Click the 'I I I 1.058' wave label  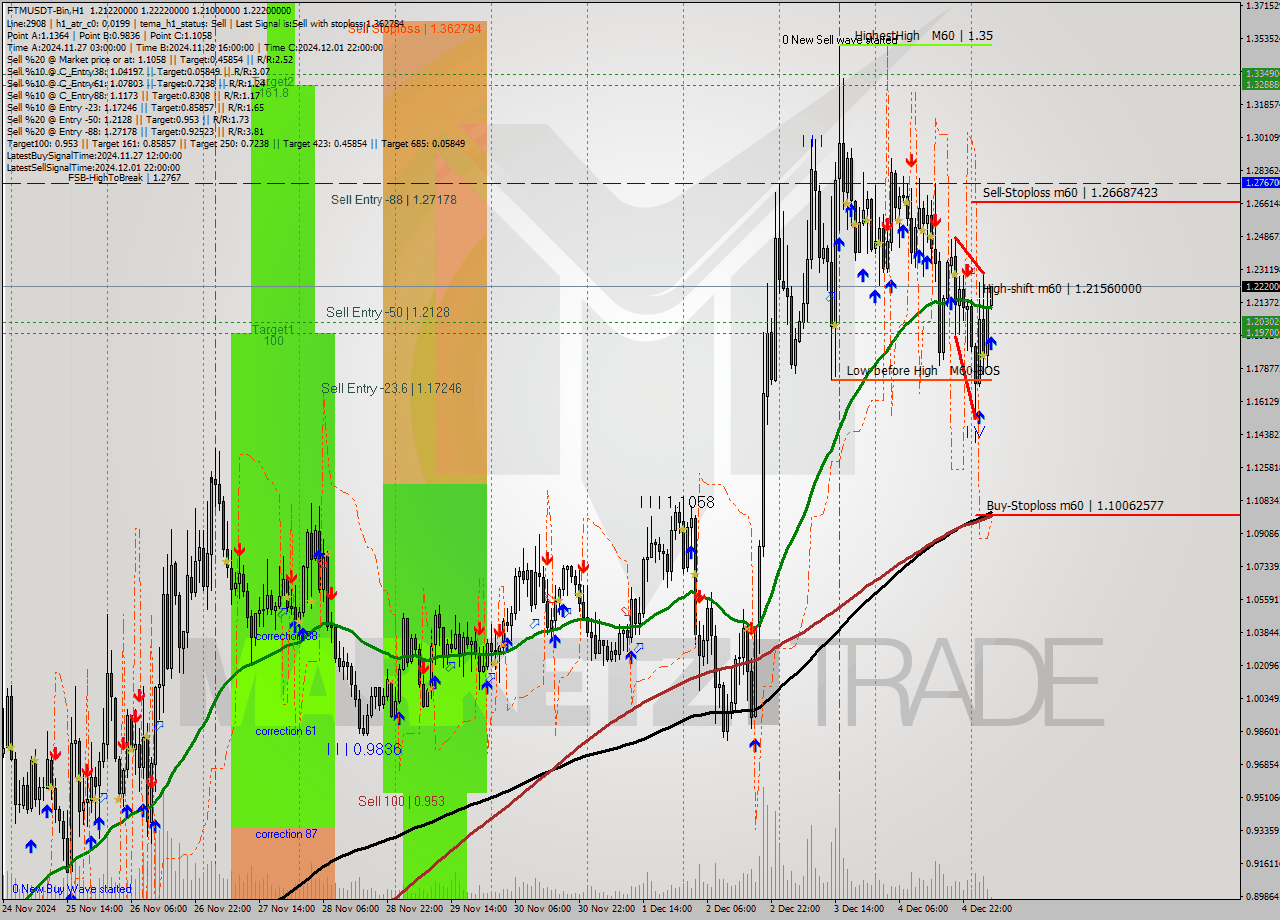coord(678,503)
